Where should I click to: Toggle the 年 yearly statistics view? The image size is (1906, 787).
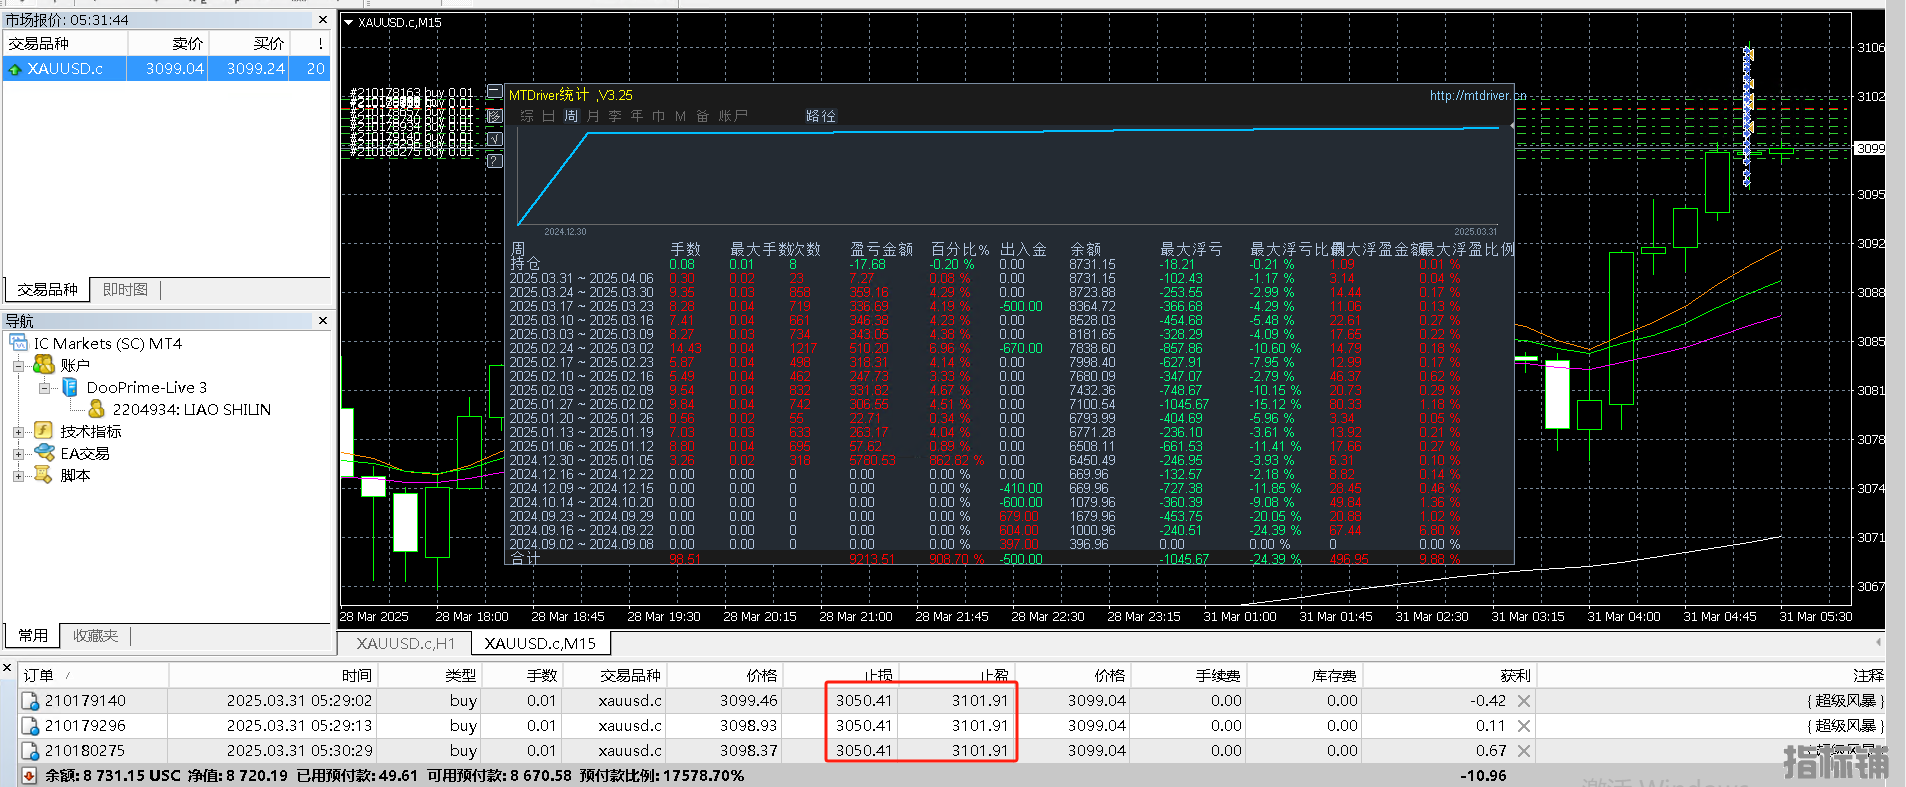click(x=637, y=116)
